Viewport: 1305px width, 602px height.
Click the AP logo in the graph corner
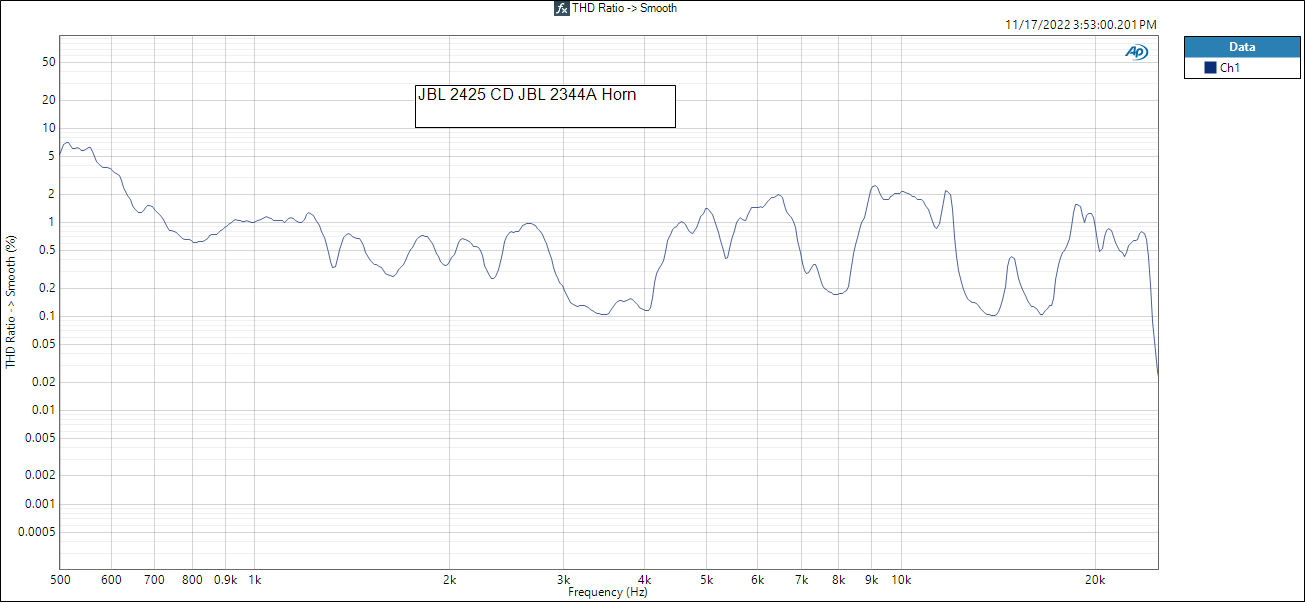pos(1137,52)
